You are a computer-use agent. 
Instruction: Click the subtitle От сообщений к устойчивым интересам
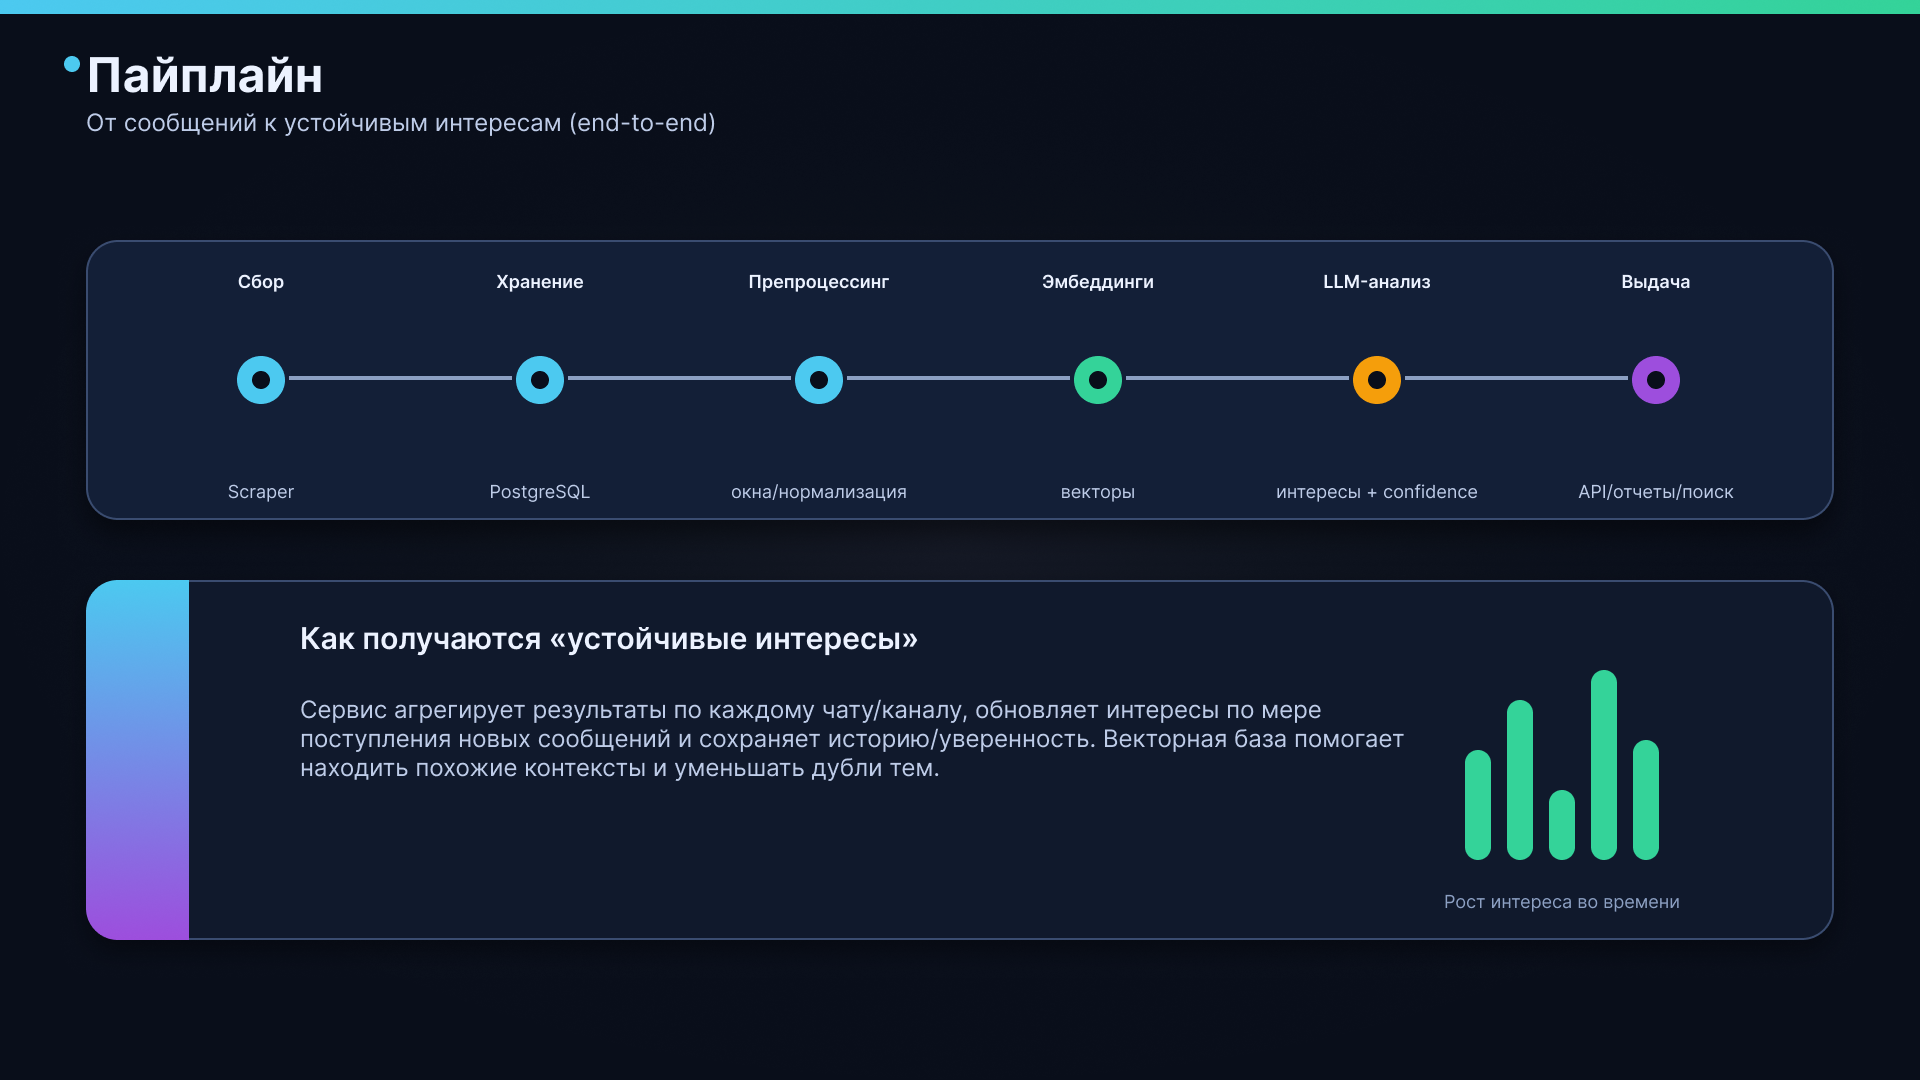click(401, 123)
